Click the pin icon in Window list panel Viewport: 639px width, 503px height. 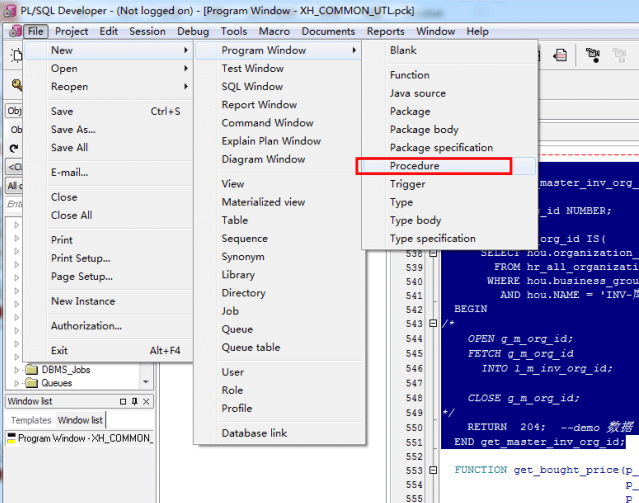pyautogui.click(x=134, y=402)
